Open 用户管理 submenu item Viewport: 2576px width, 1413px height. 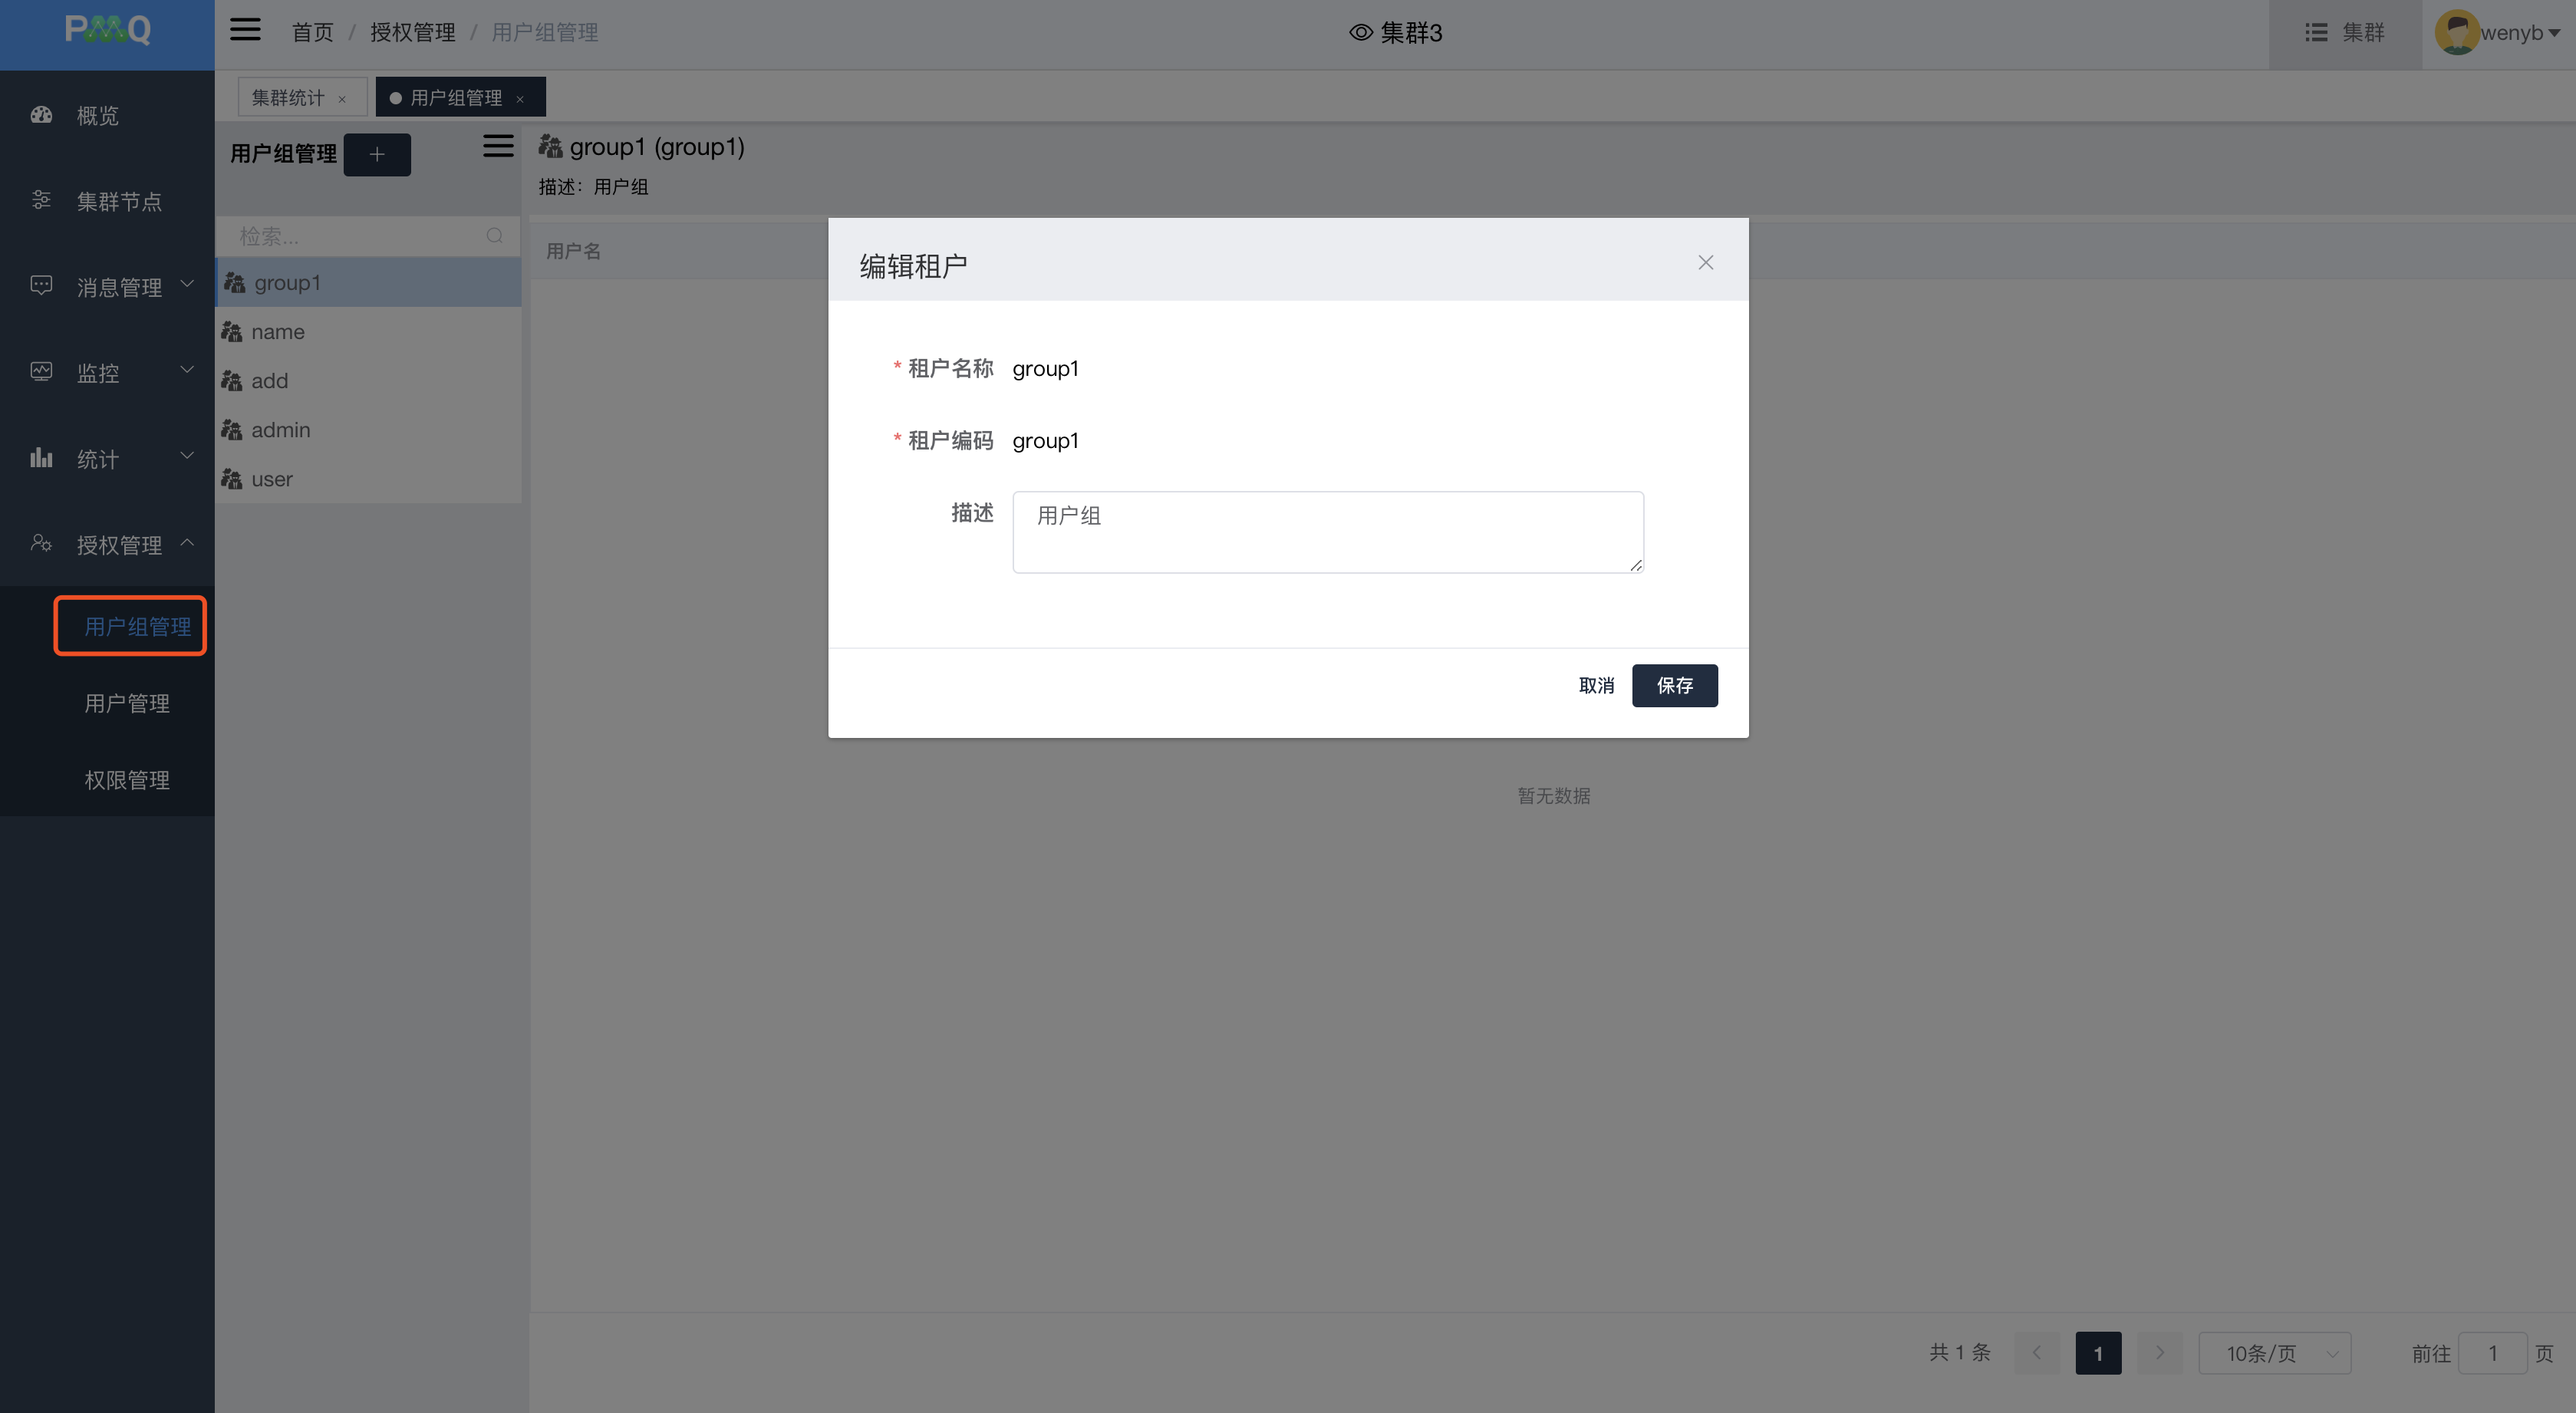pyautogui.click(x=127, y=703)
